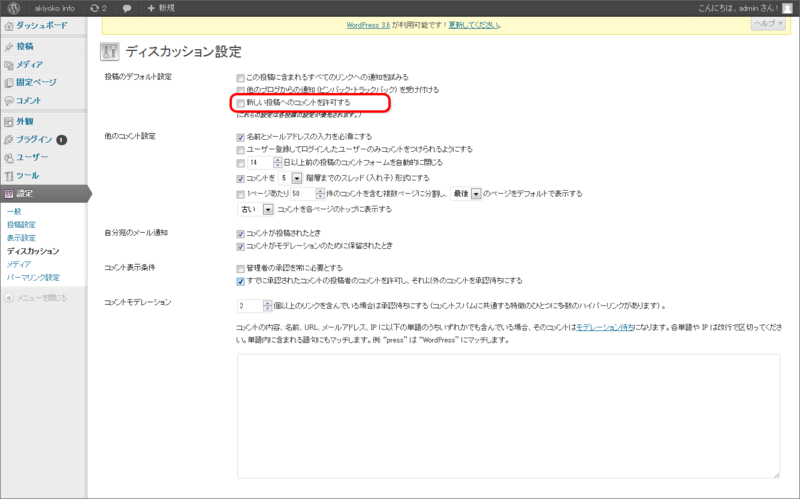The height and width of the screenshot is (499, 800).
Task: Toggle email on held for moderation checkbox
Action: pyautogui.click(x=240, y=247)
